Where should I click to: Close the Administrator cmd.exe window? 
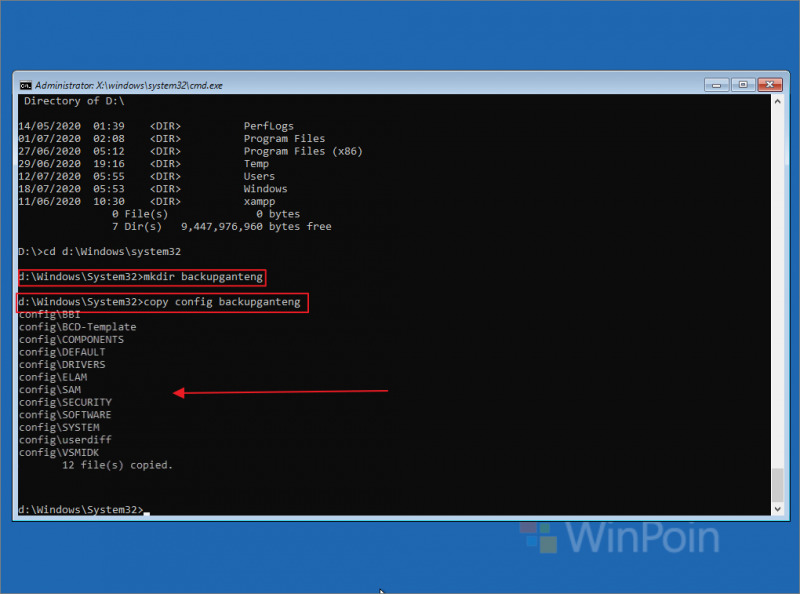click(x=770, y=85)
